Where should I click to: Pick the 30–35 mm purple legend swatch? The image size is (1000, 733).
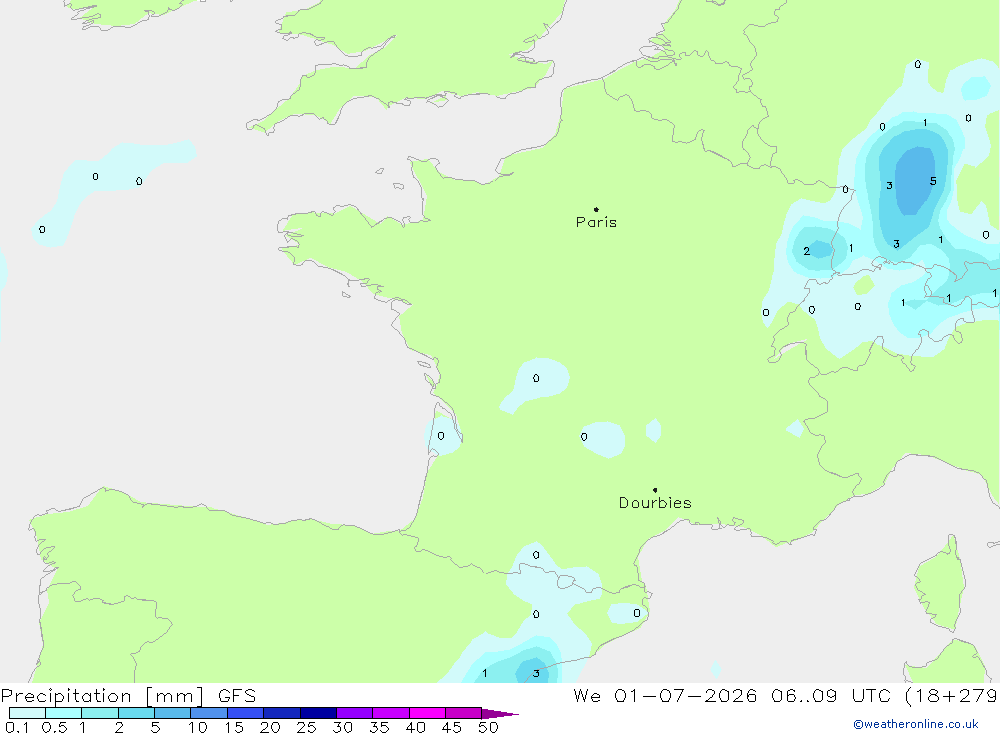(355, 713)
